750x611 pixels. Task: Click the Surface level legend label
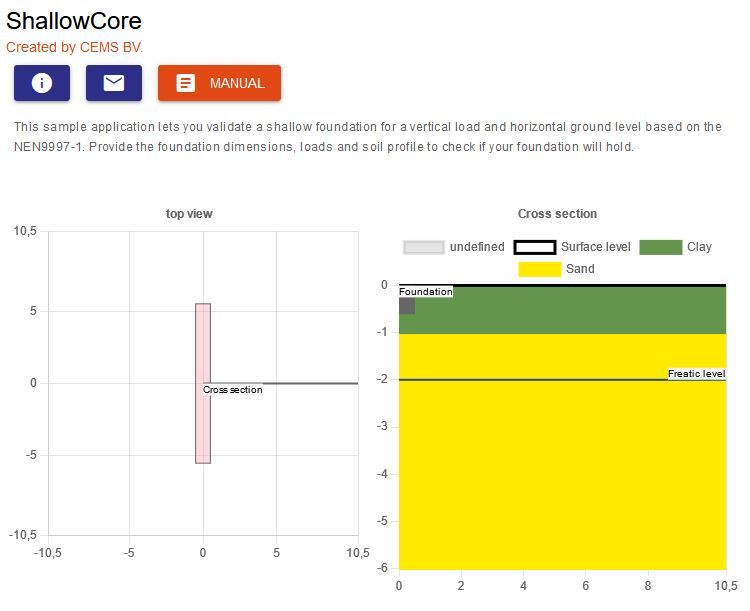pyautogui.click(x=596, y=247)
